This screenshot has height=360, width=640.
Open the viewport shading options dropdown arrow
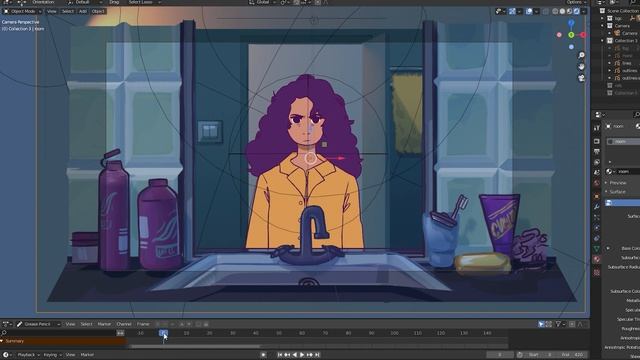click(x=584, y=11)
